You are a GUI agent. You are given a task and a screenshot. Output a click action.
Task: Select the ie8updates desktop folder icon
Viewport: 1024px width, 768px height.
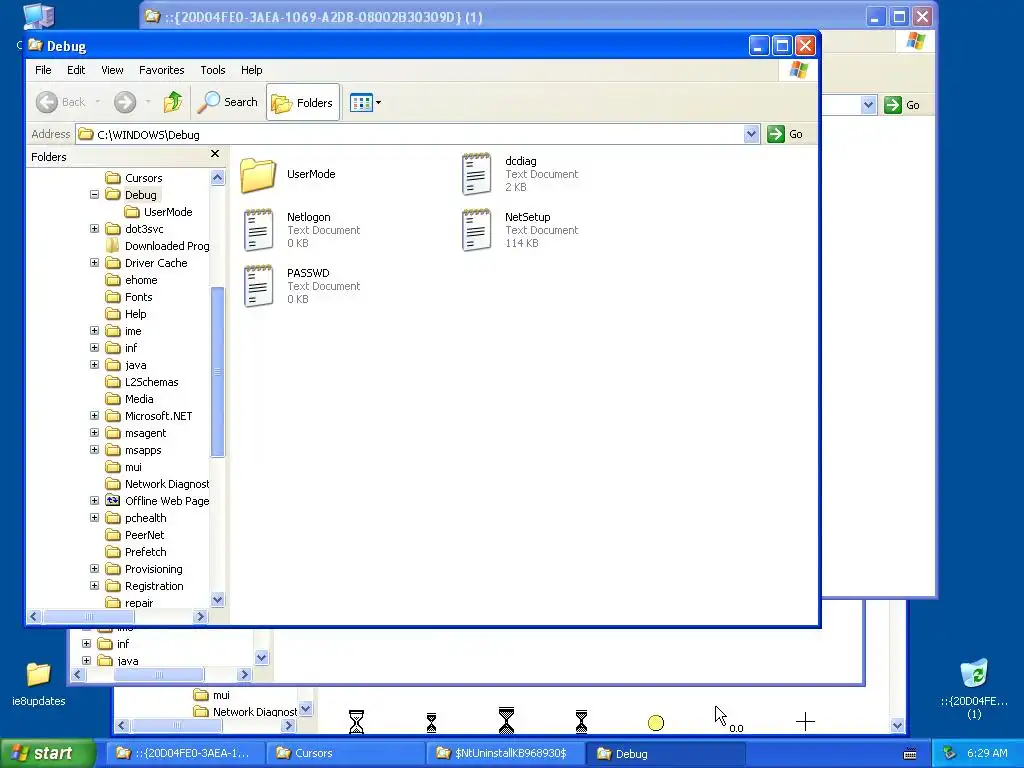click(39, 674)
